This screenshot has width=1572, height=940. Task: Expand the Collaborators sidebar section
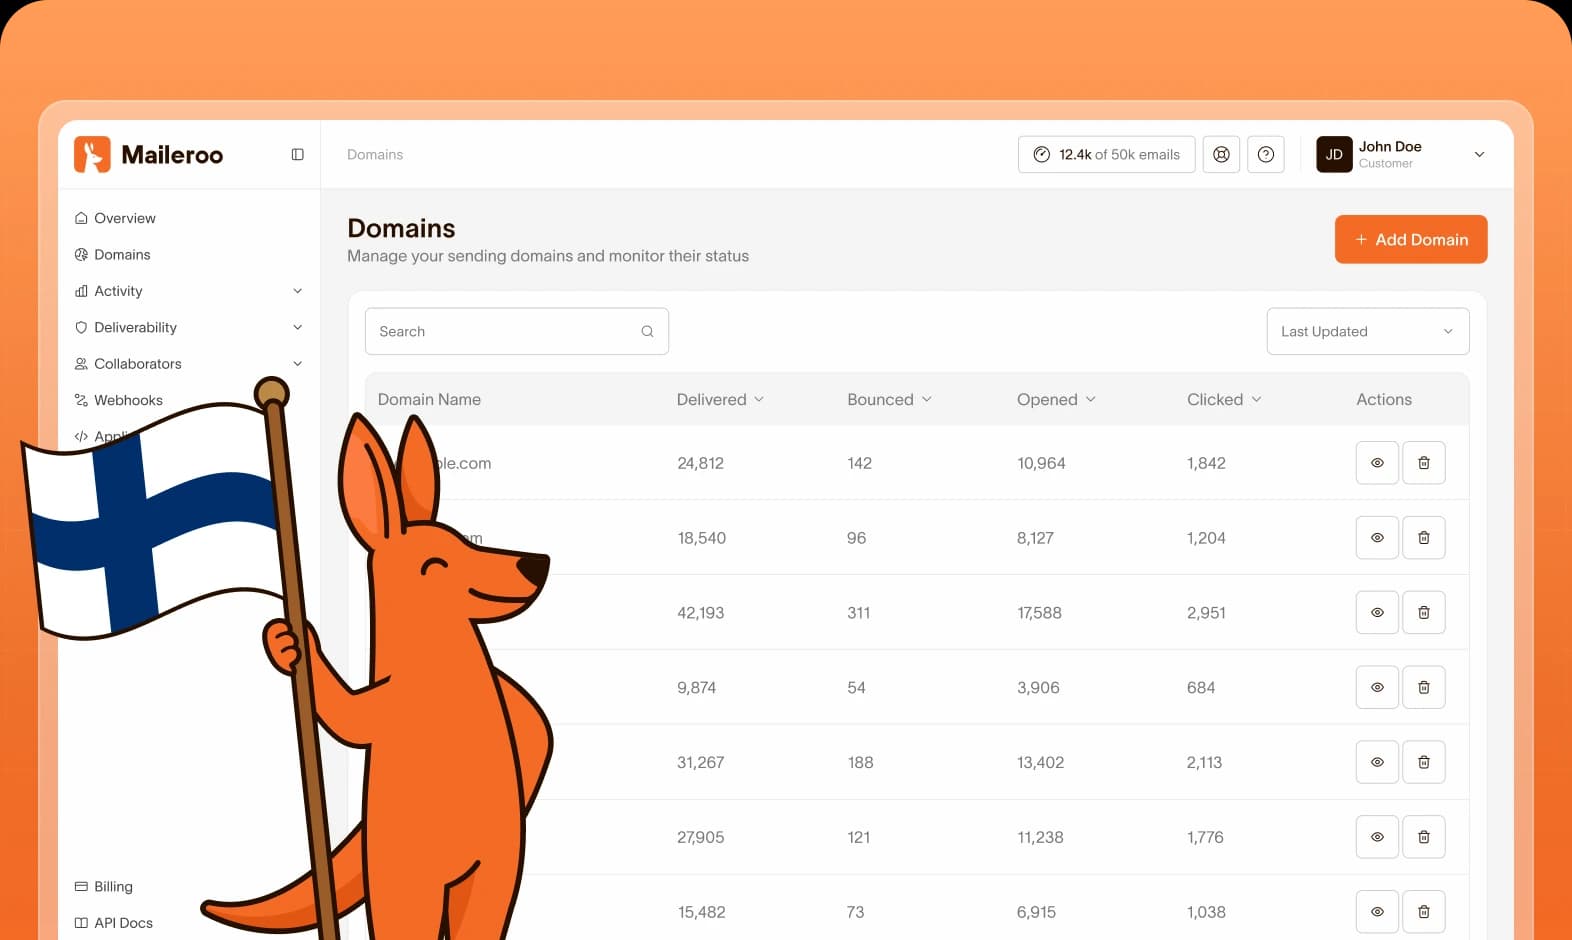click(x=188, y=364)
